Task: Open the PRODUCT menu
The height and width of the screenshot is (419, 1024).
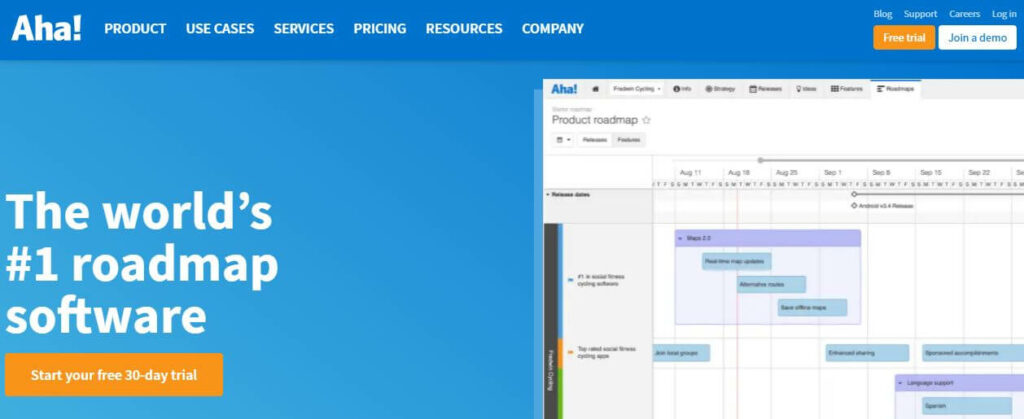Action: 135,29
